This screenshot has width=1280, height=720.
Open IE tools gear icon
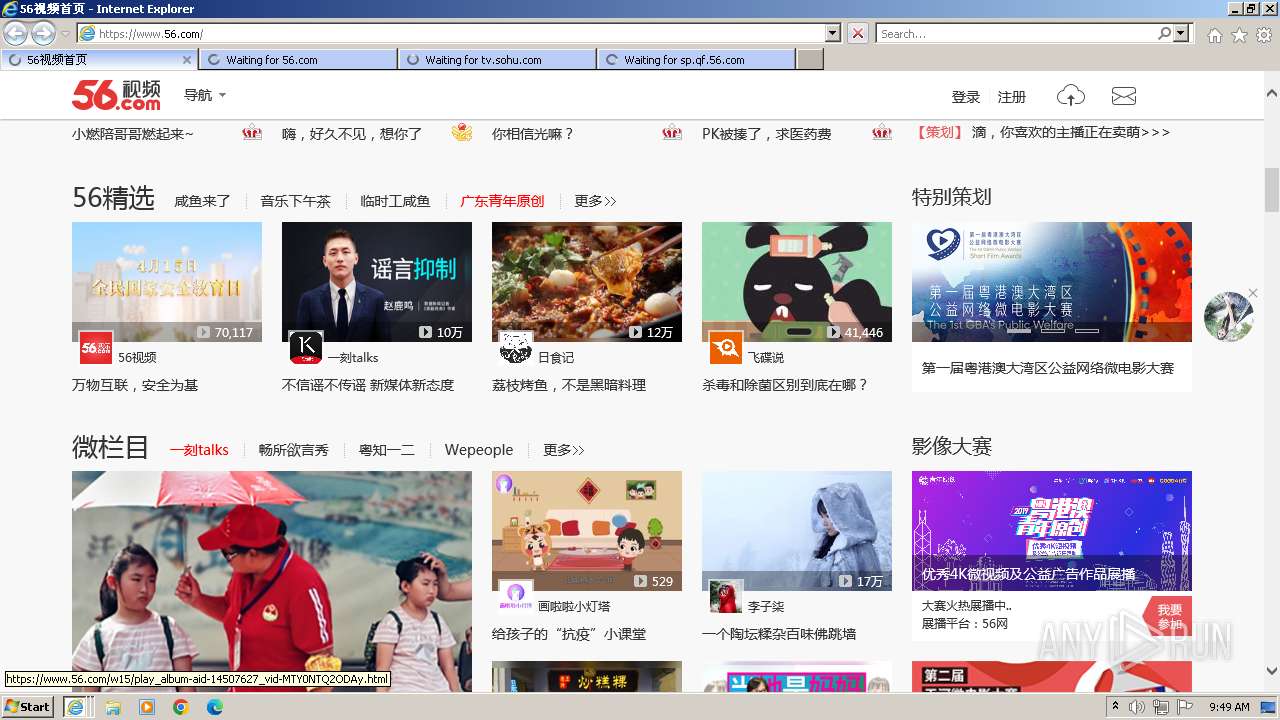pos(1264,35)
